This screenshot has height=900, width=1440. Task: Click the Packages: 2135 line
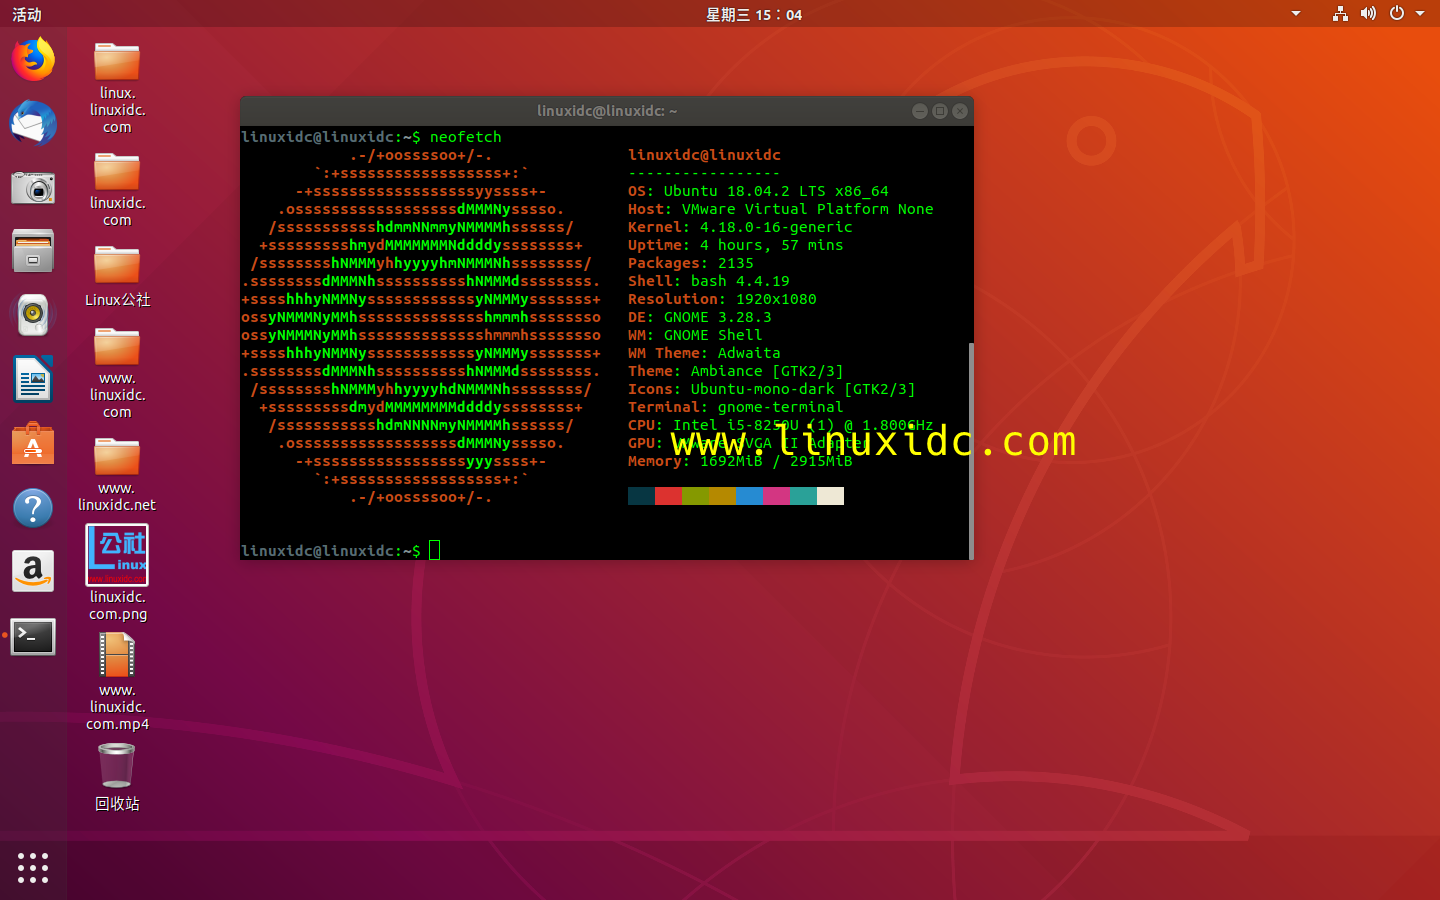coord(691,263)
